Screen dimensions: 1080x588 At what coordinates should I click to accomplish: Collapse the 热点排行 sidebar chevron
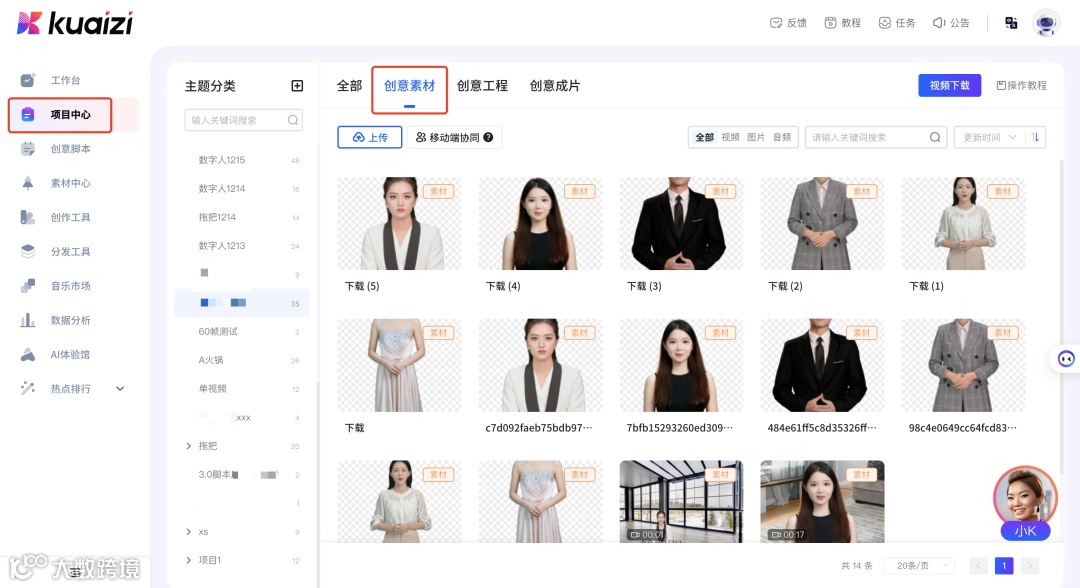click(120, 388)
